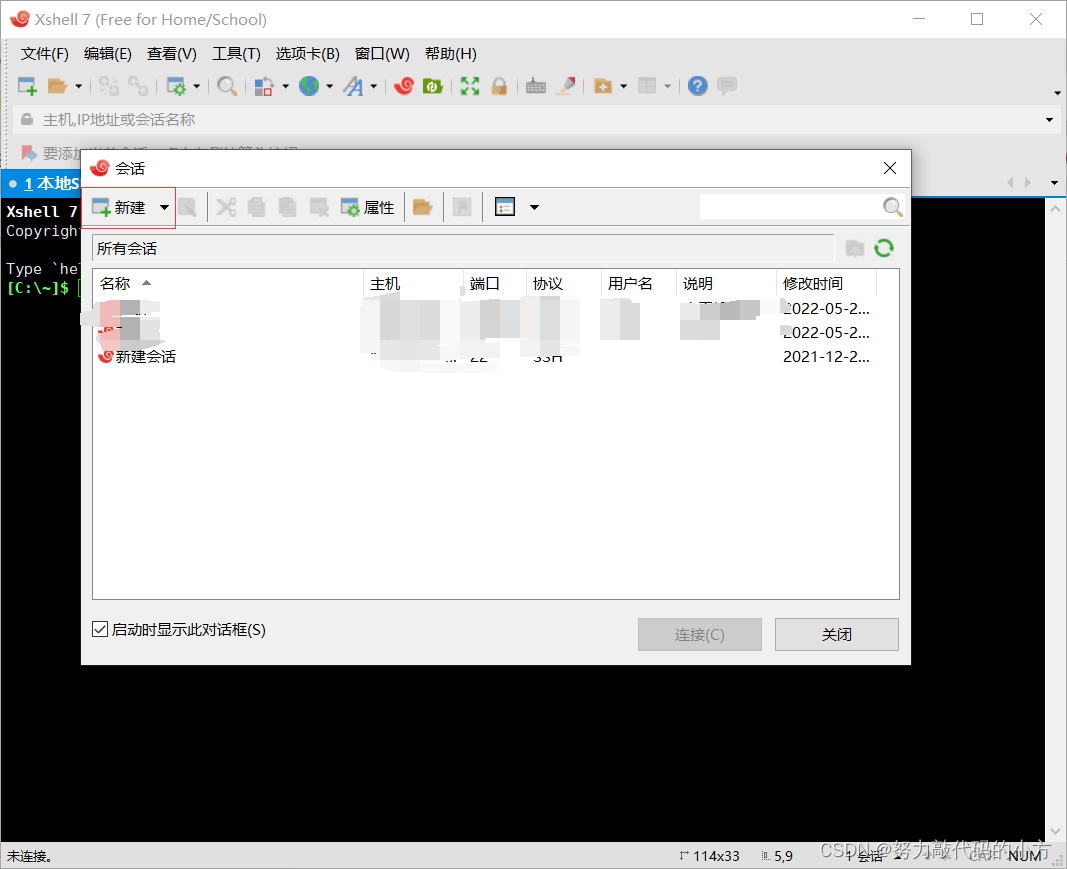This screenshot has width=1067, height=869.
Task: Sort by 修改时间 column header
Action: [826, 284]
